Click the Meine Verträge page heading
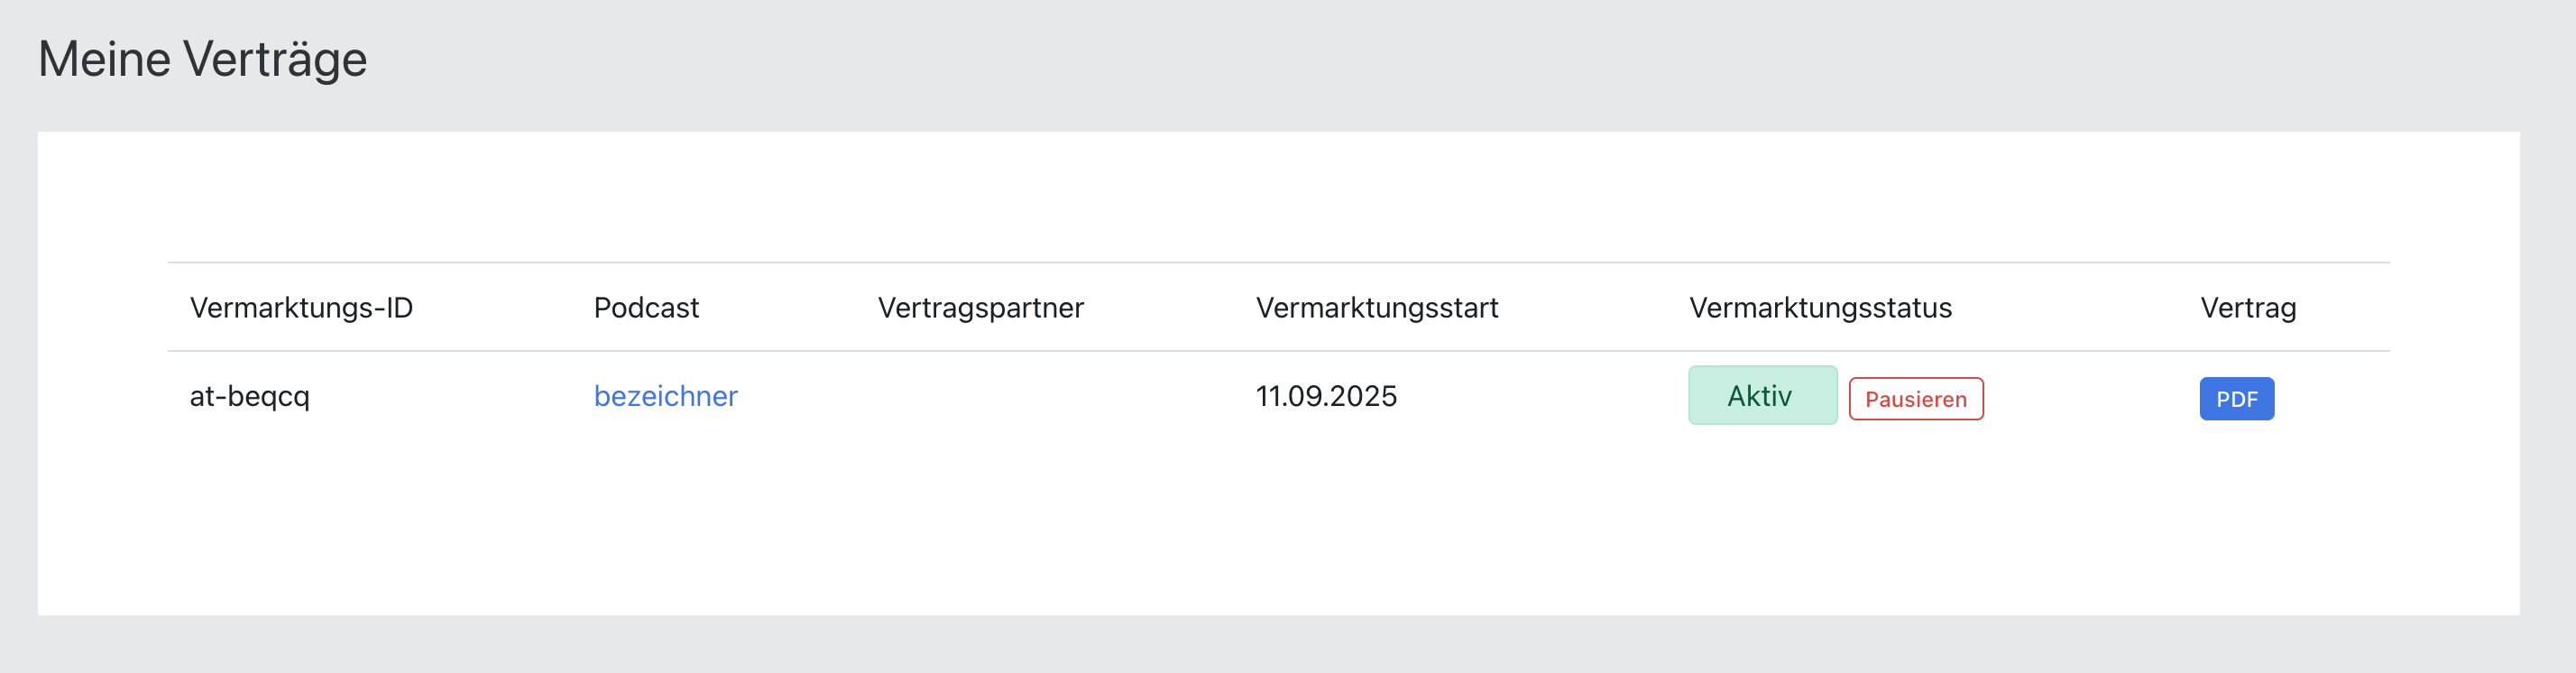 tap(203, 59)
